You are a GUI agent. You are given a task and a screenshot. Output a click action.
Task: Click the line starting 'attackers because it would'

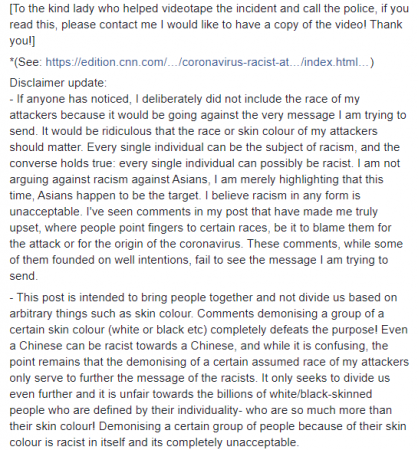(x=208, y=115)
